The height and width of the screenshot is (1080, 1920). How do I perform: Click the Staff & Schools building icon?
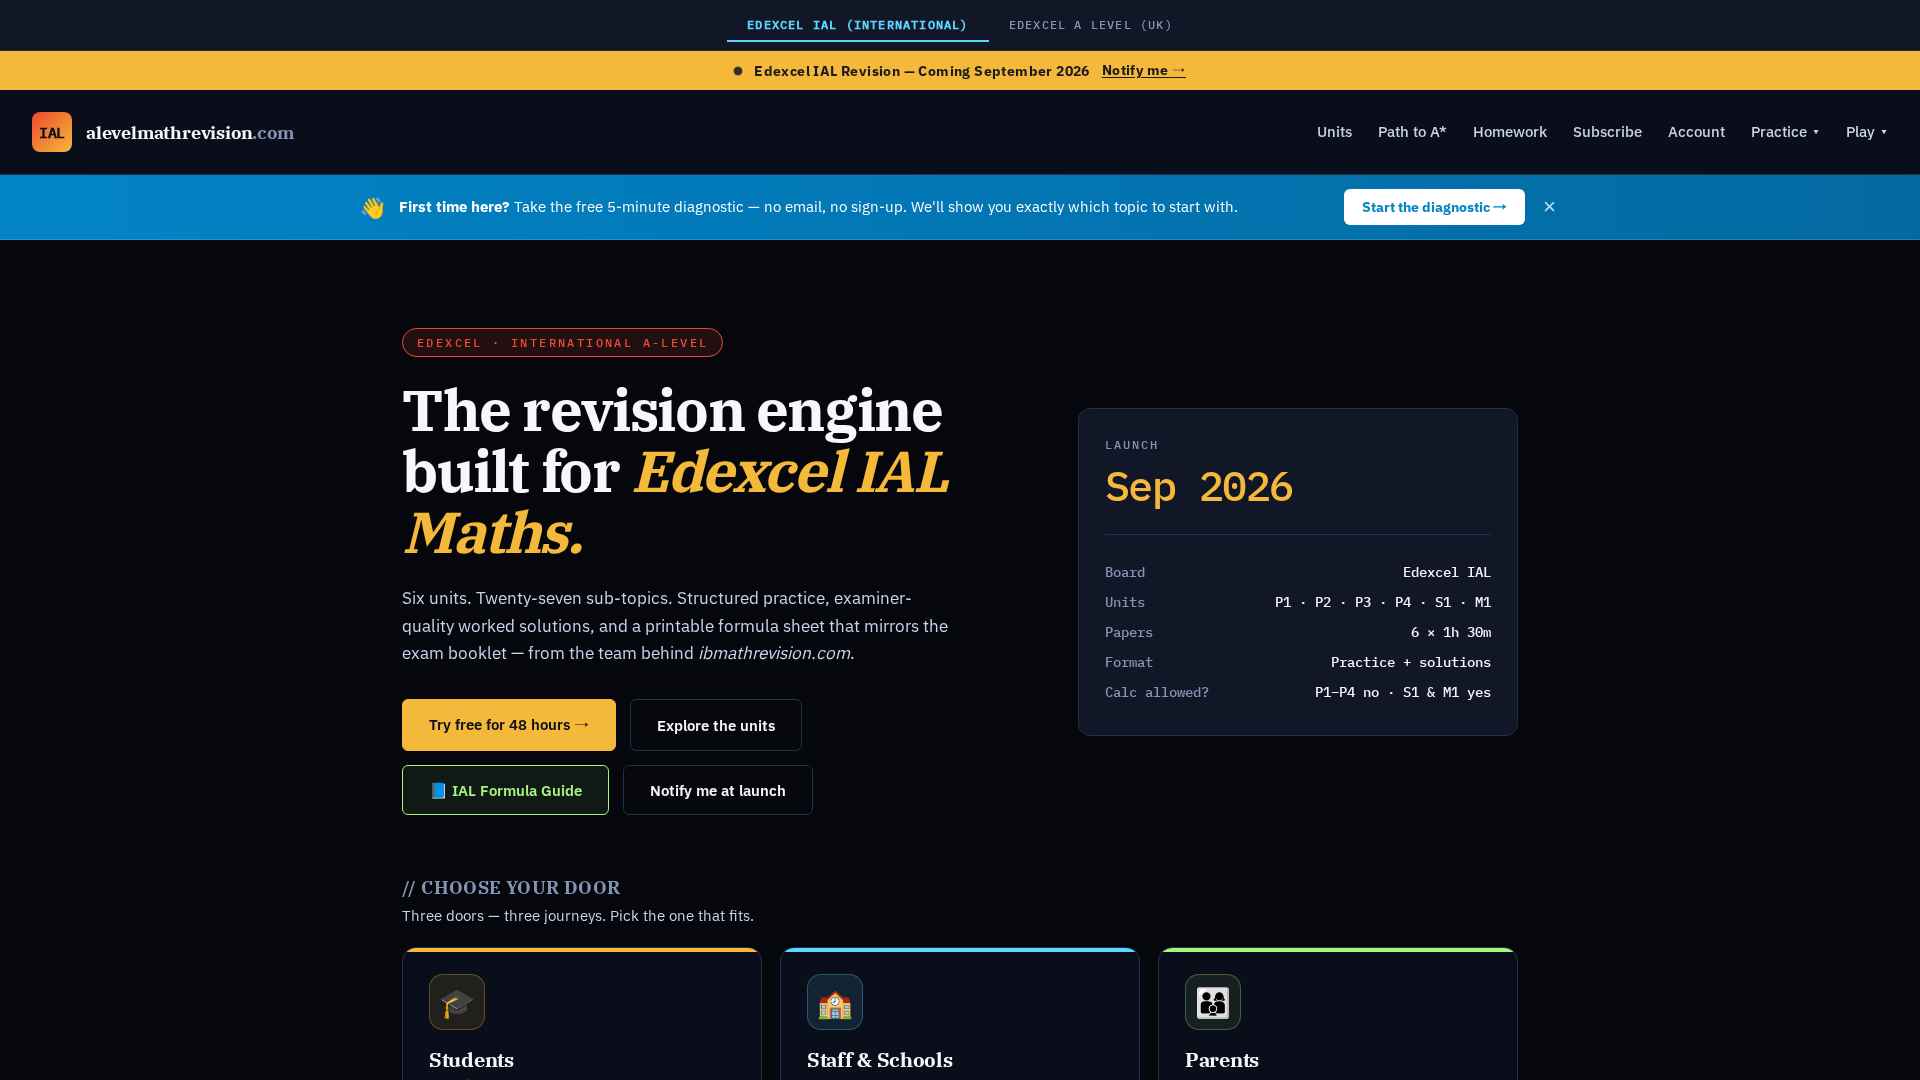point(835,1002)
